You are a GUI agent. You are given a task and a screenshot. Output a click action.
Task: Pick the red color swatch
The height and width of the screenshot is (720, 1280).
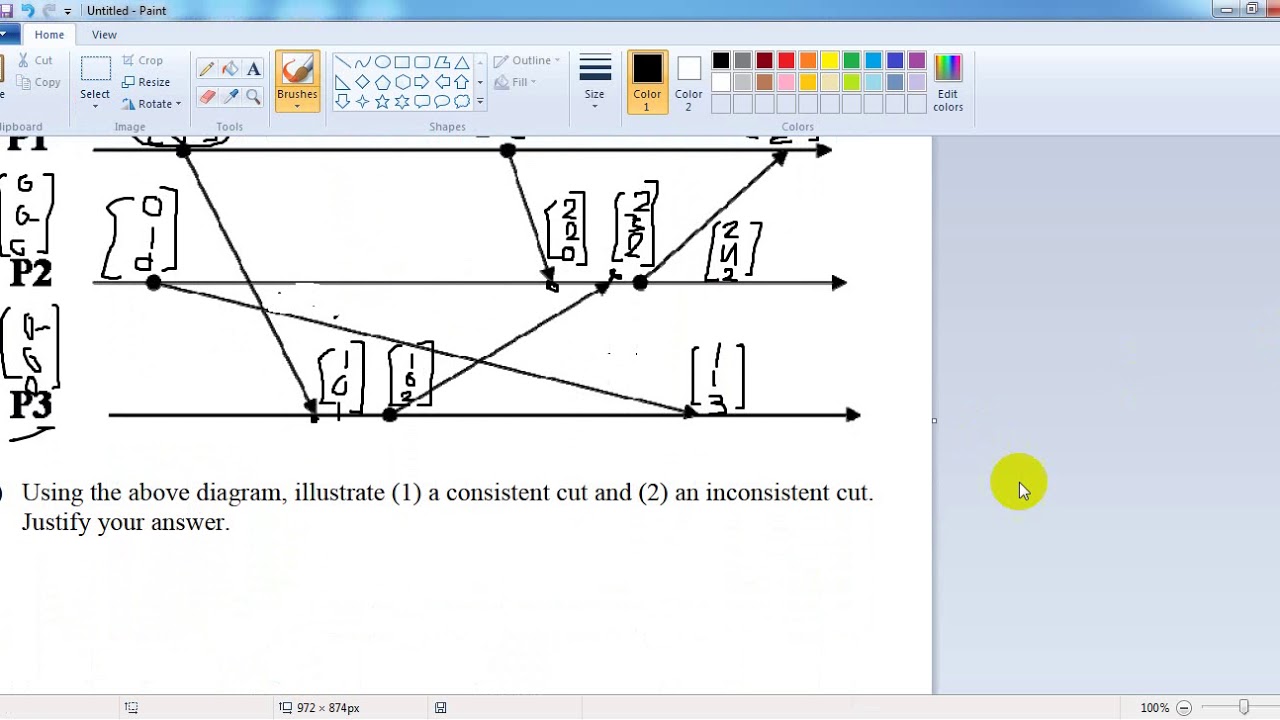(x=786, y=61)
